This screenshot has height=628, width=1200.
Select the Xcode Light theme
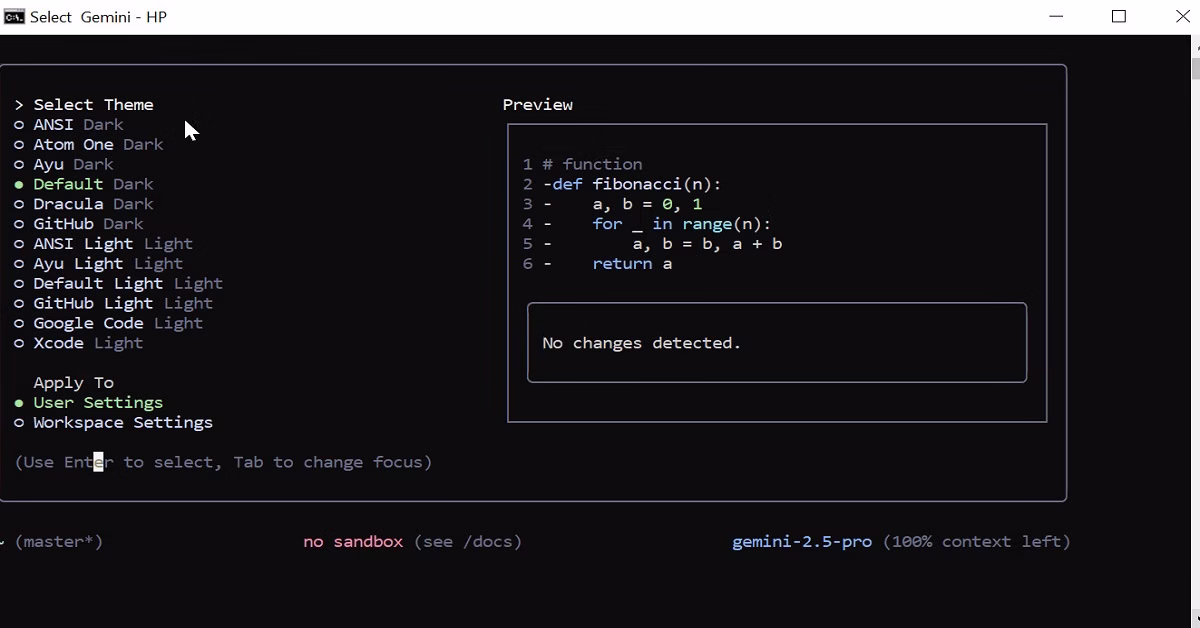(79, 344)
